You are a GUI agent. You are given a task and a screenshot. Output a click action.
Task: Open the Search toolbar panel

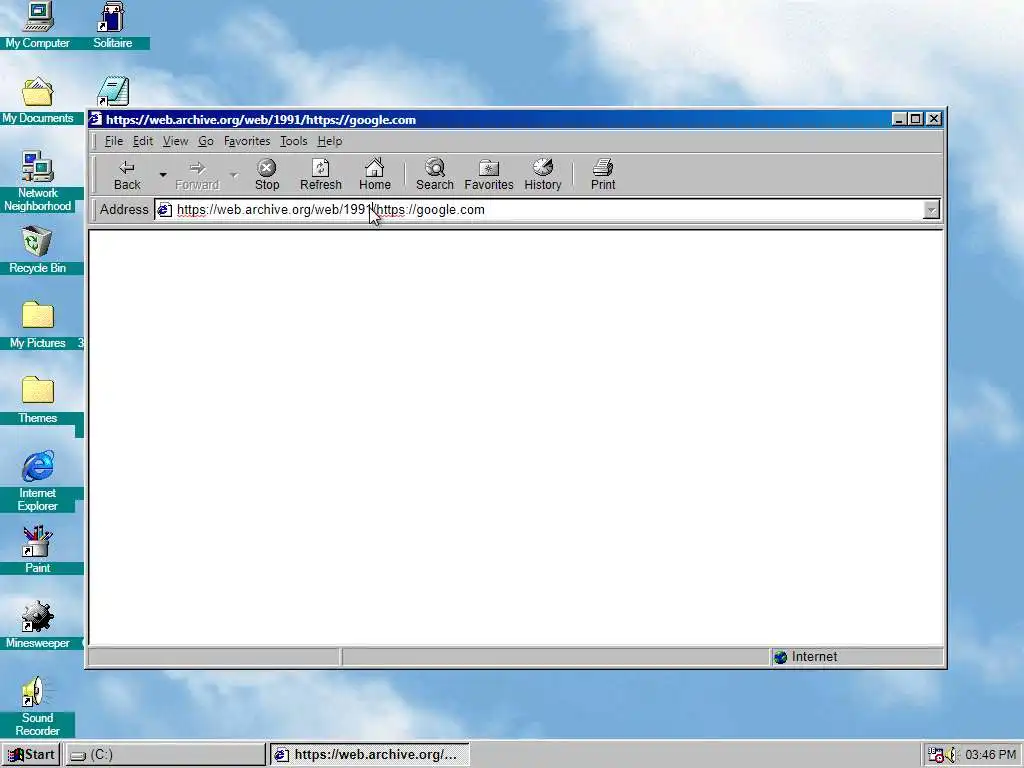(x=435, y=175)
